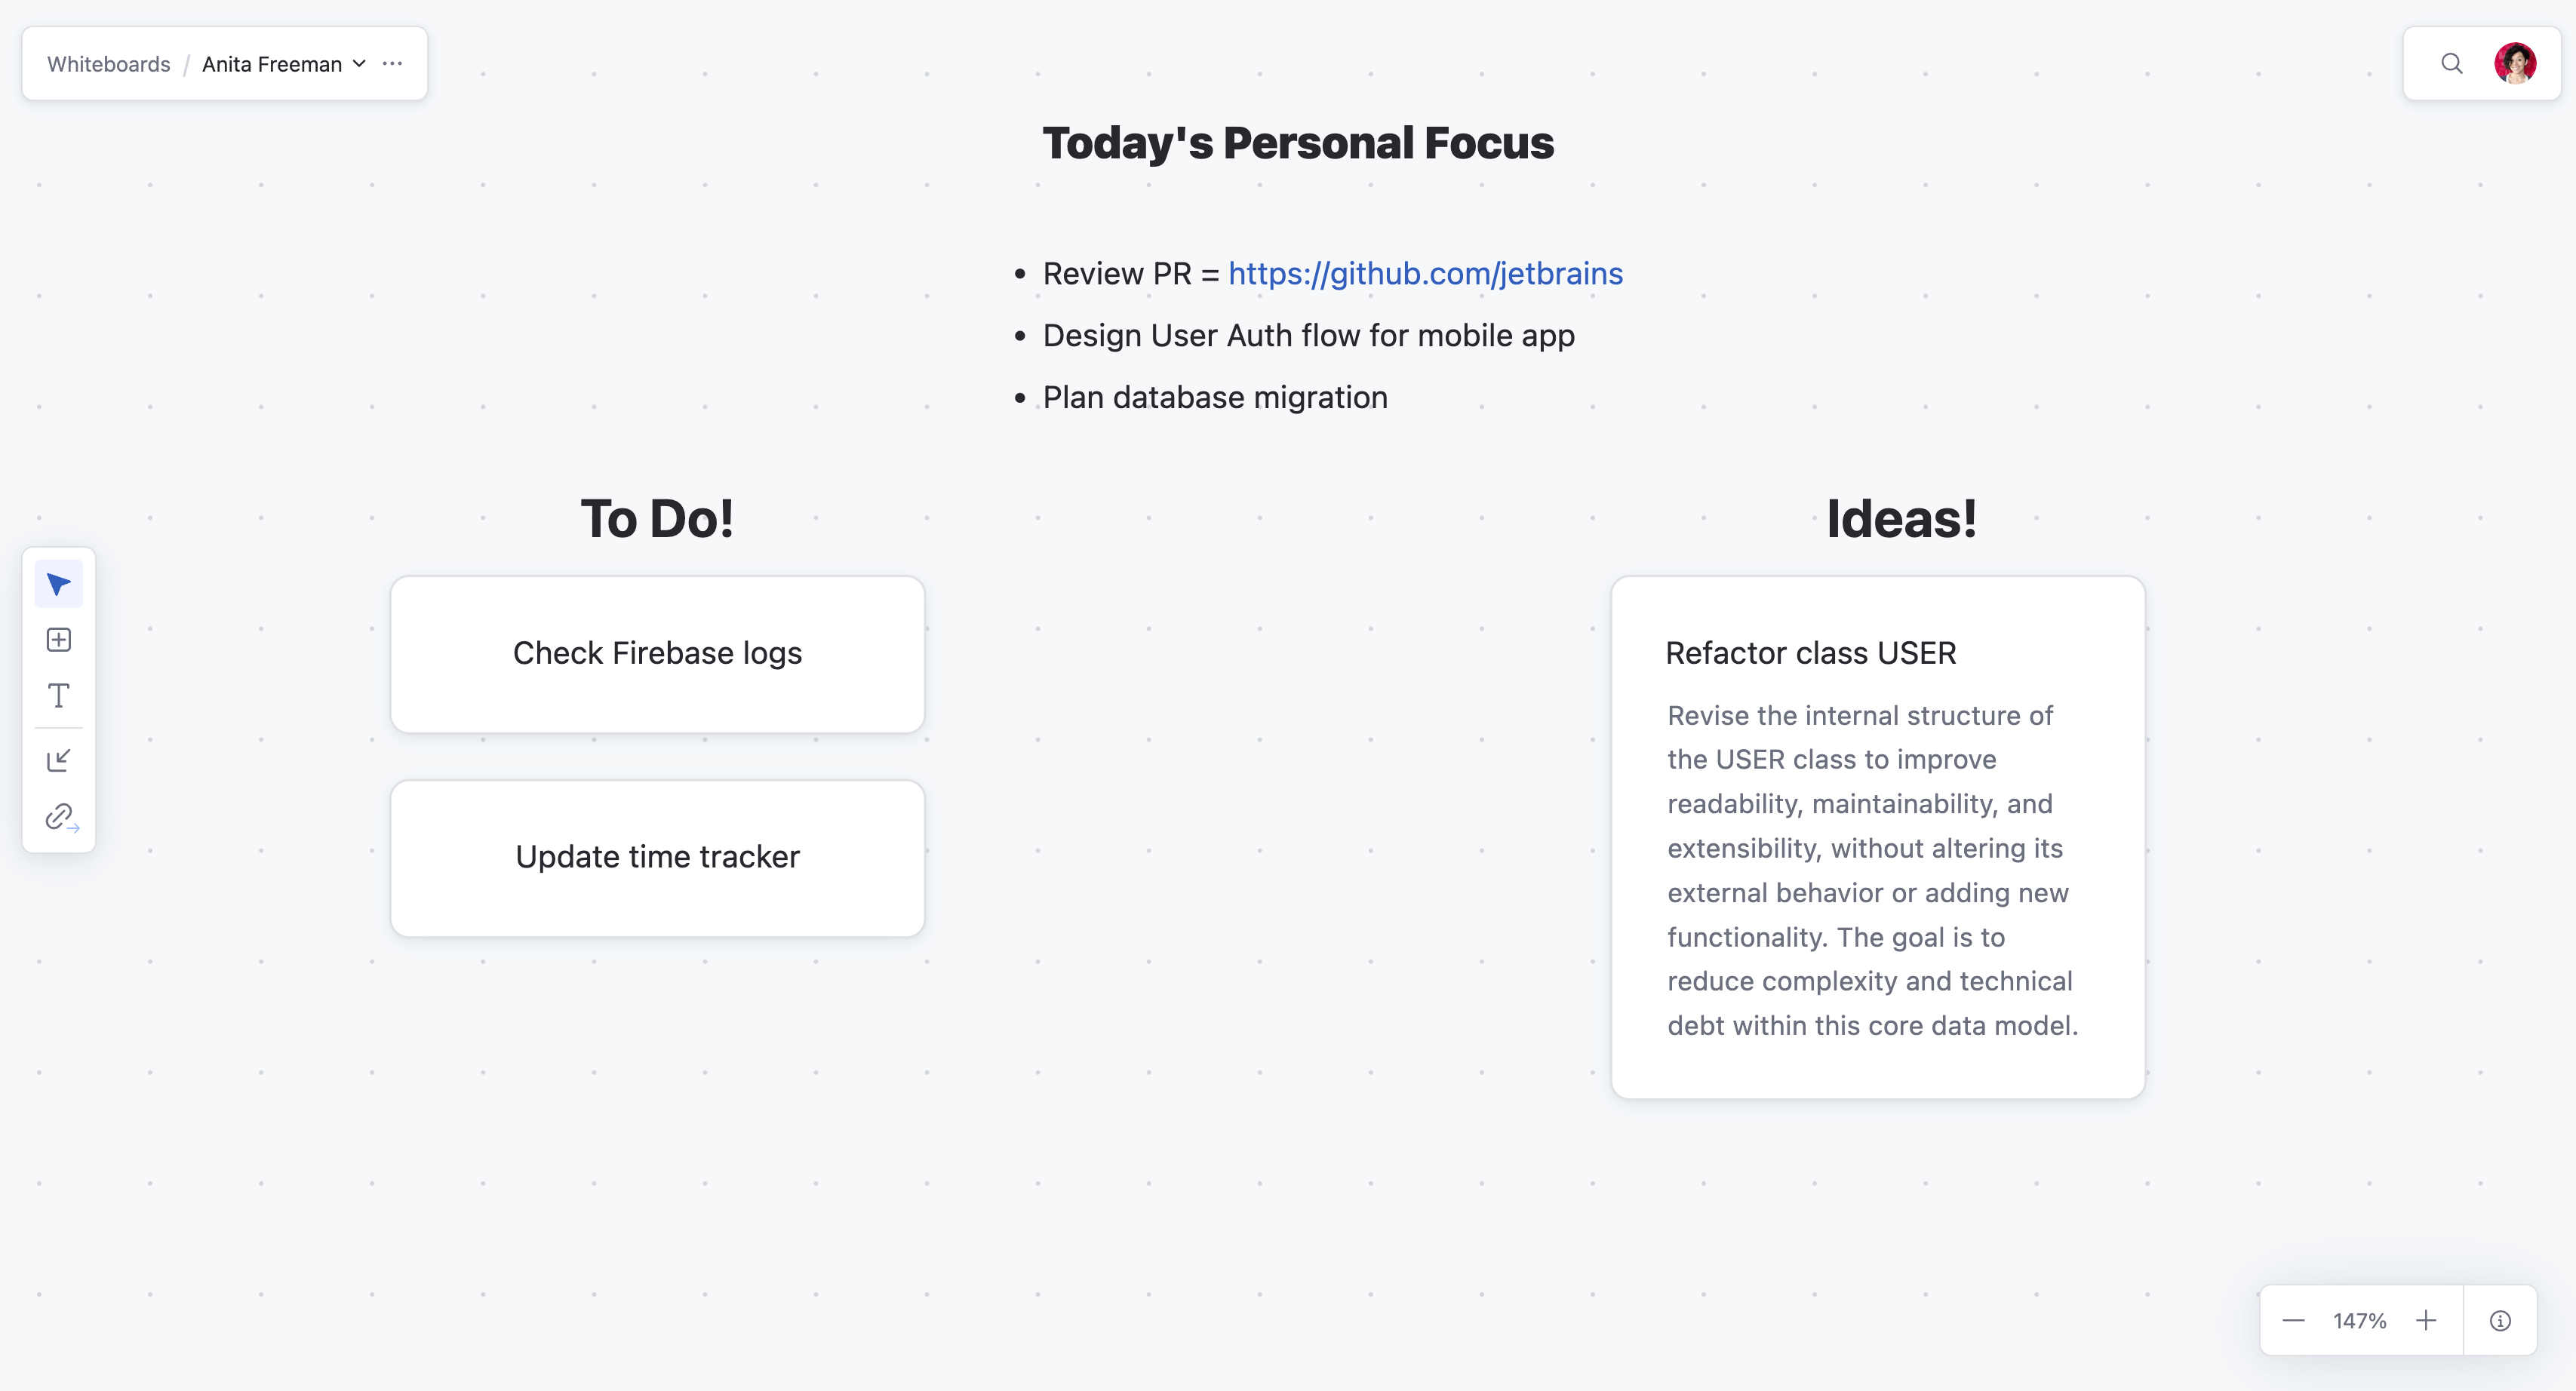Open the info button near zoom
This screenshot has height=1391, width=2576.
pos(2500,1321)
